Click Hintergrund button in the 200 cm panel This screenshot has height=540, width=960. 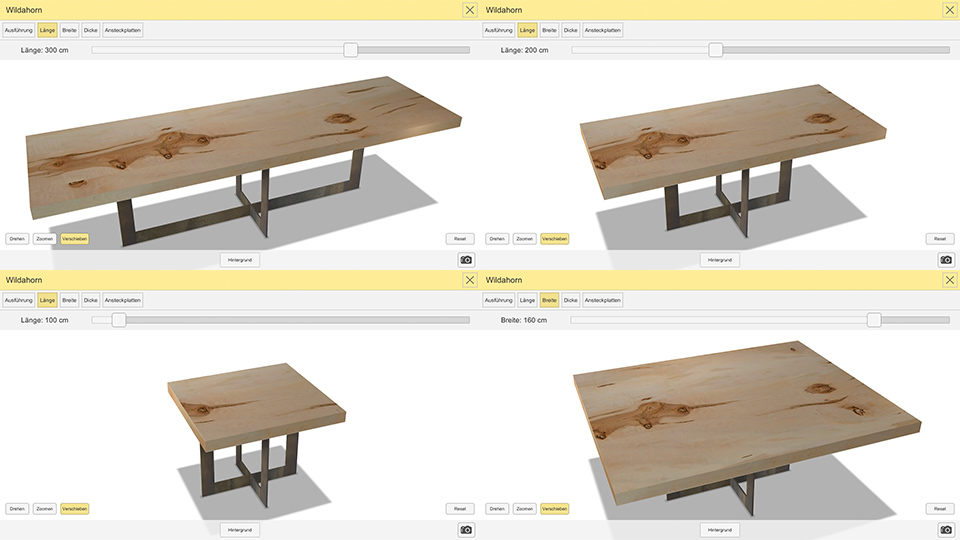pos(720,260)
